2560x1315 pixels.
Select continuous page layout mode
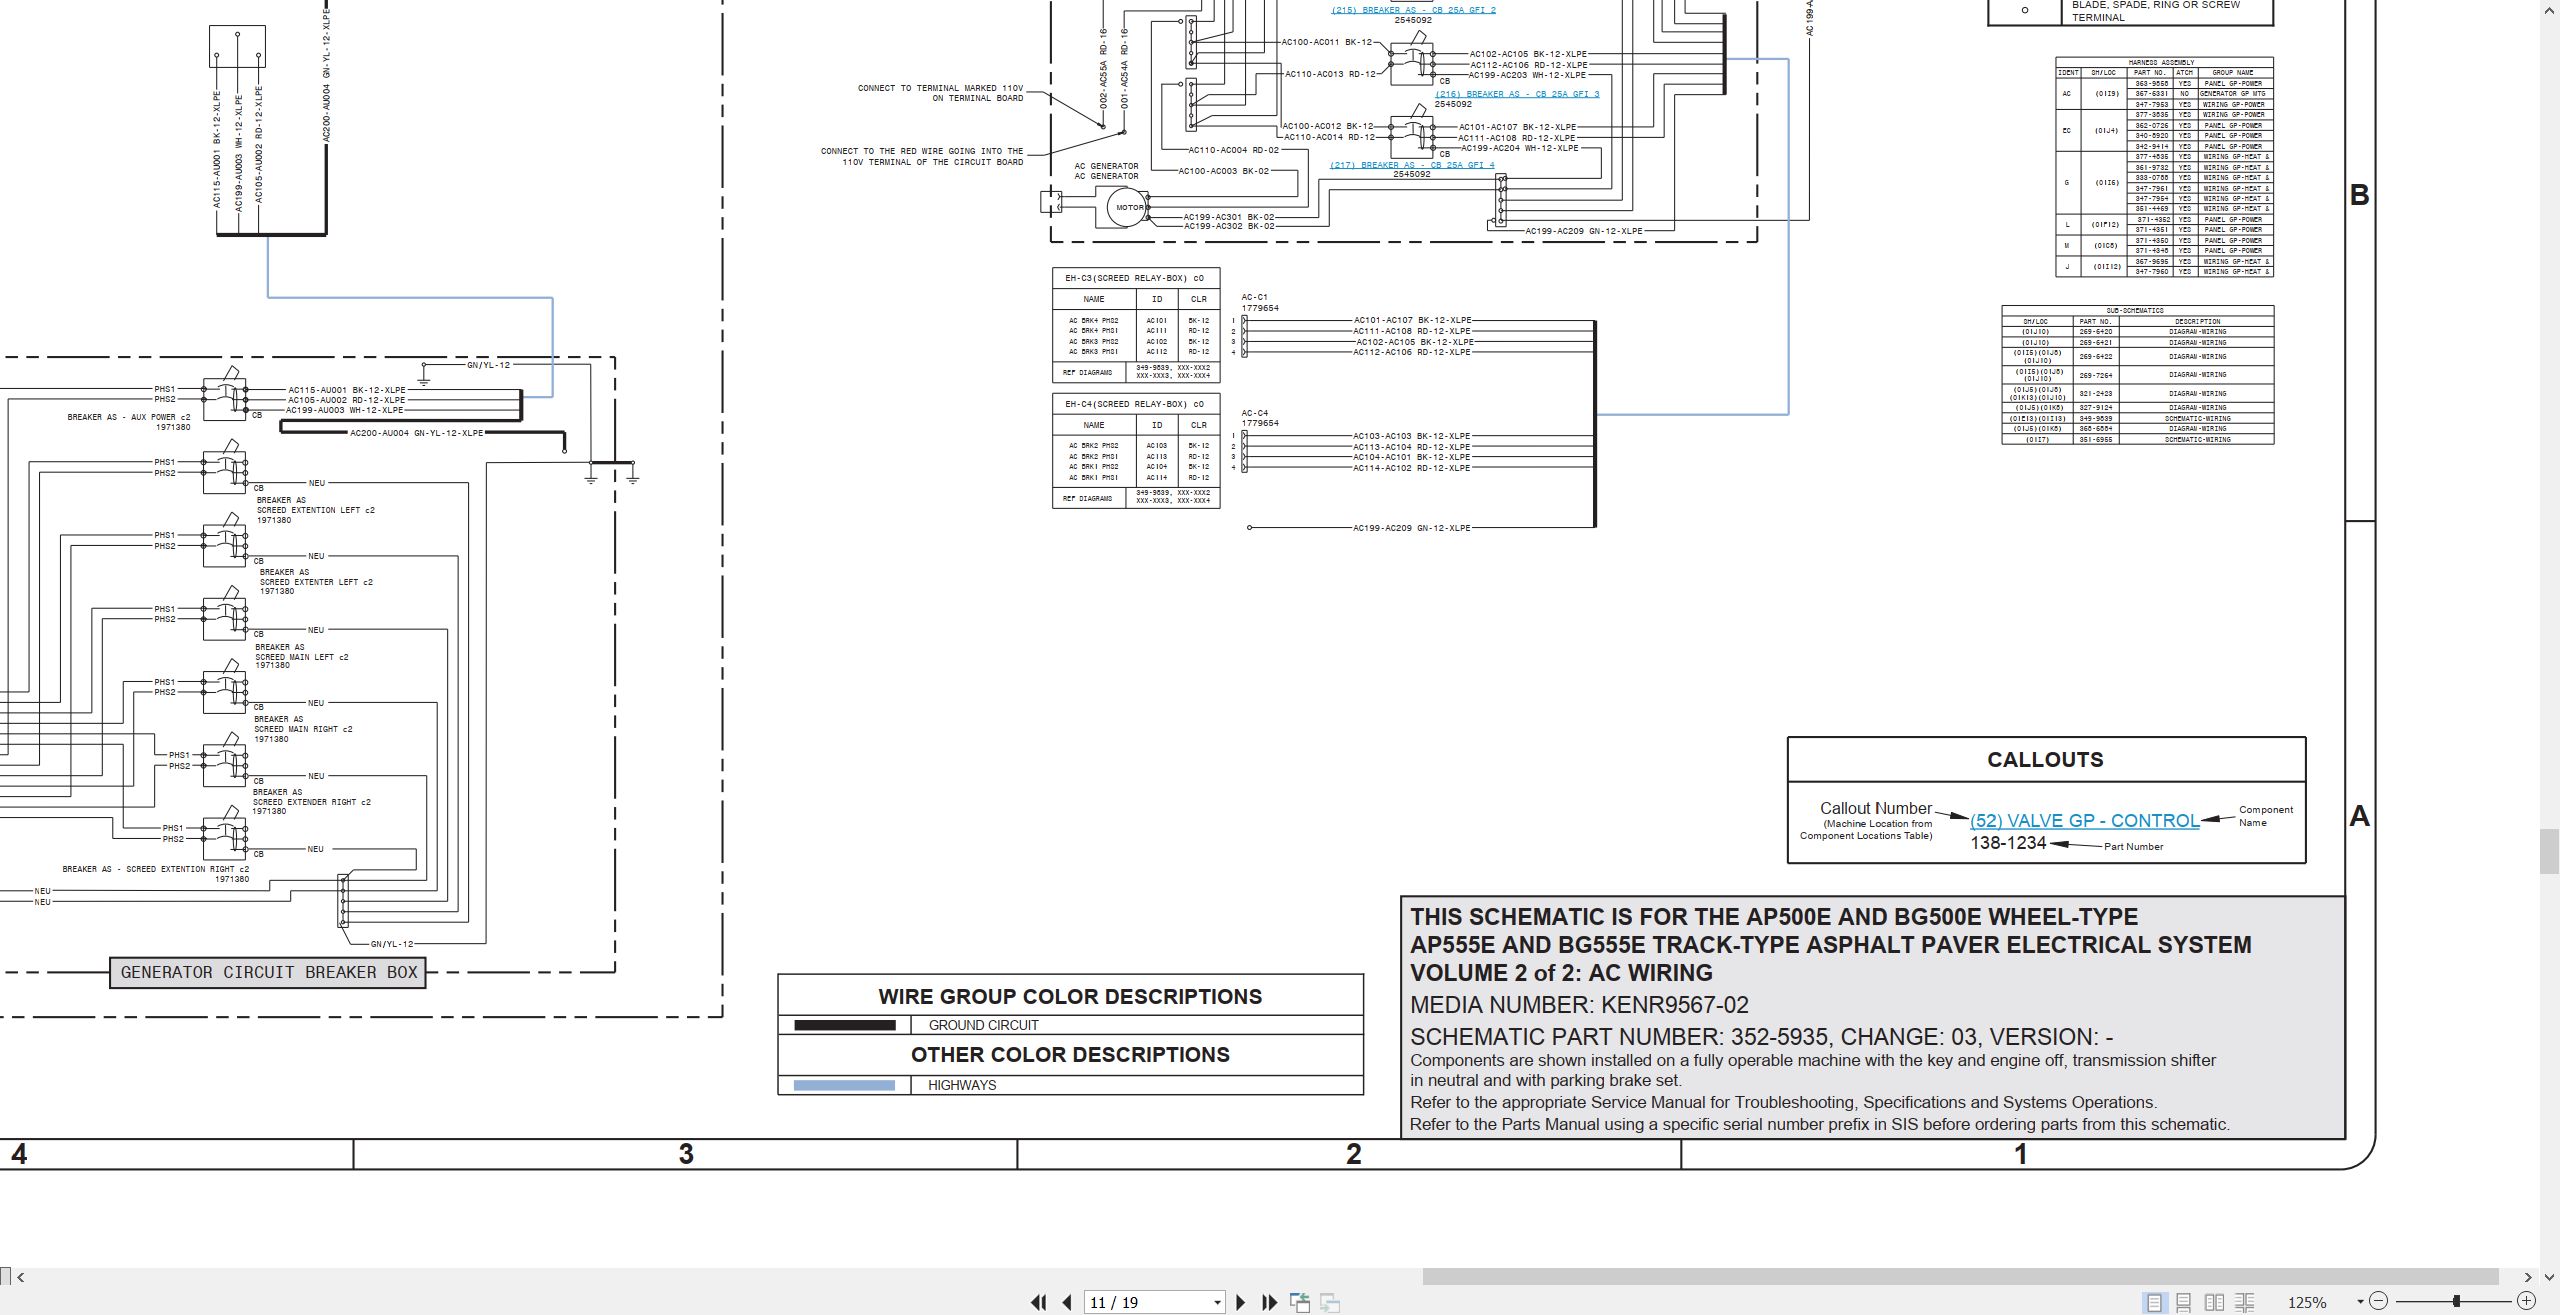[2184, 1302]
